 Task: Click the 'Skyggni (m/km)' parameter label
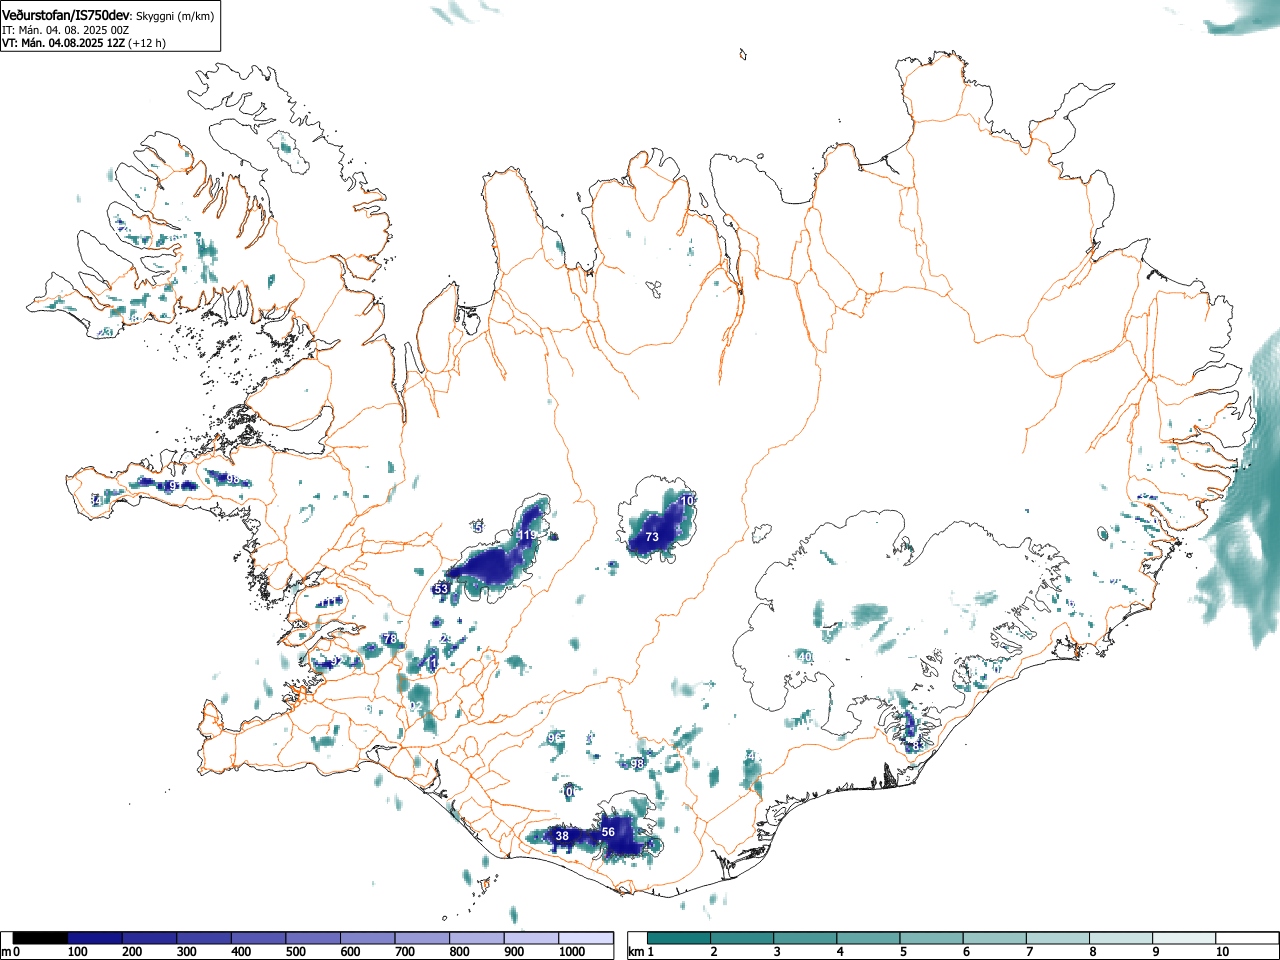click(x=174, y=16)
